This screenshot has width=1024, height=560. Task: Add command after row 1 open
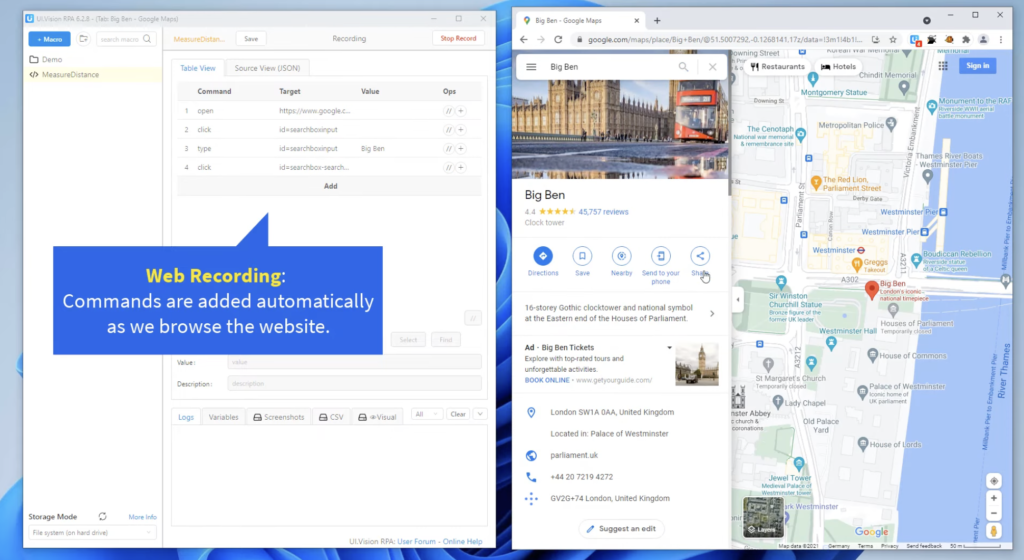point(460,111)
